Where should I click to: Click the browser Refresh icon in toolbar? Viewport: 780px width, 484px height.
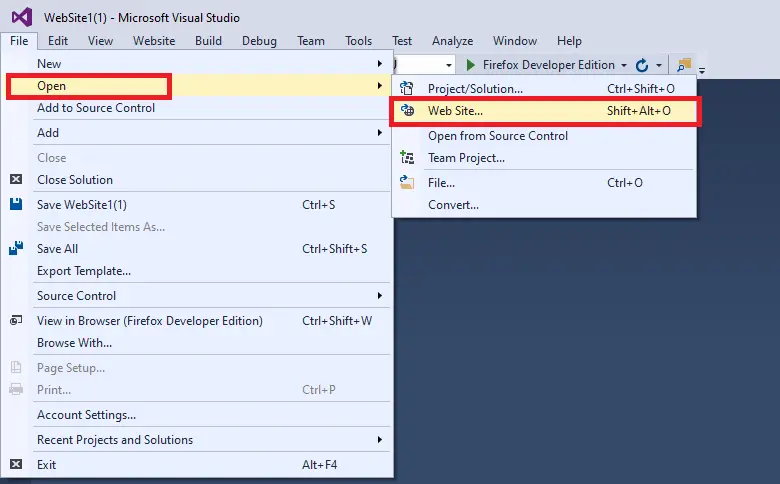[x=642, y=65]
